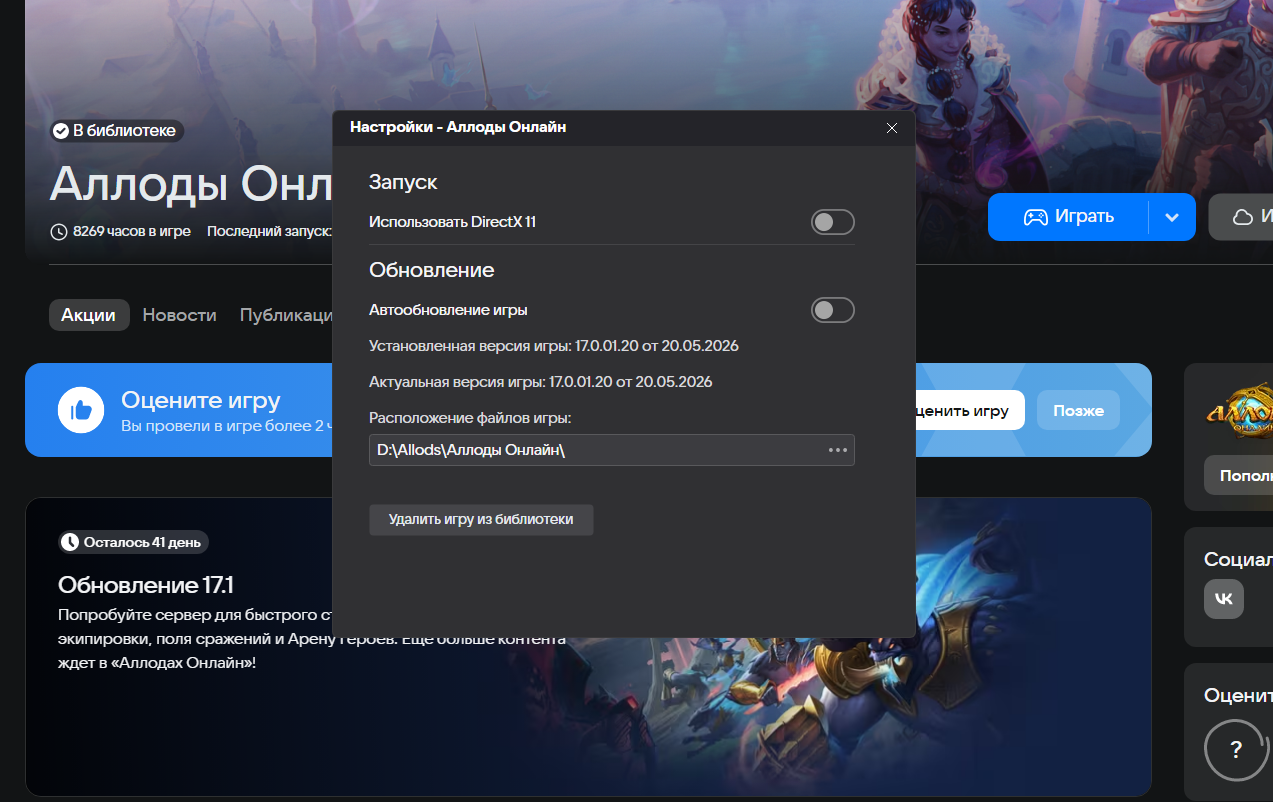Image resolution: width=1273 pixels, height=802 pixels.
Task: Open the VK social network icon
Action: (x=1224, y=599)
